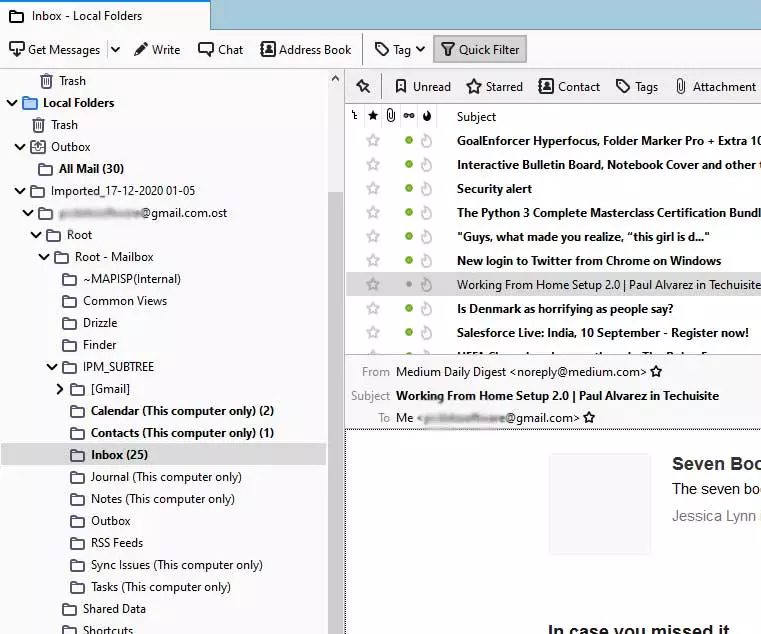761x634 pixels.
Task: Star the Security alert message
Action: (x=373, y=189)
